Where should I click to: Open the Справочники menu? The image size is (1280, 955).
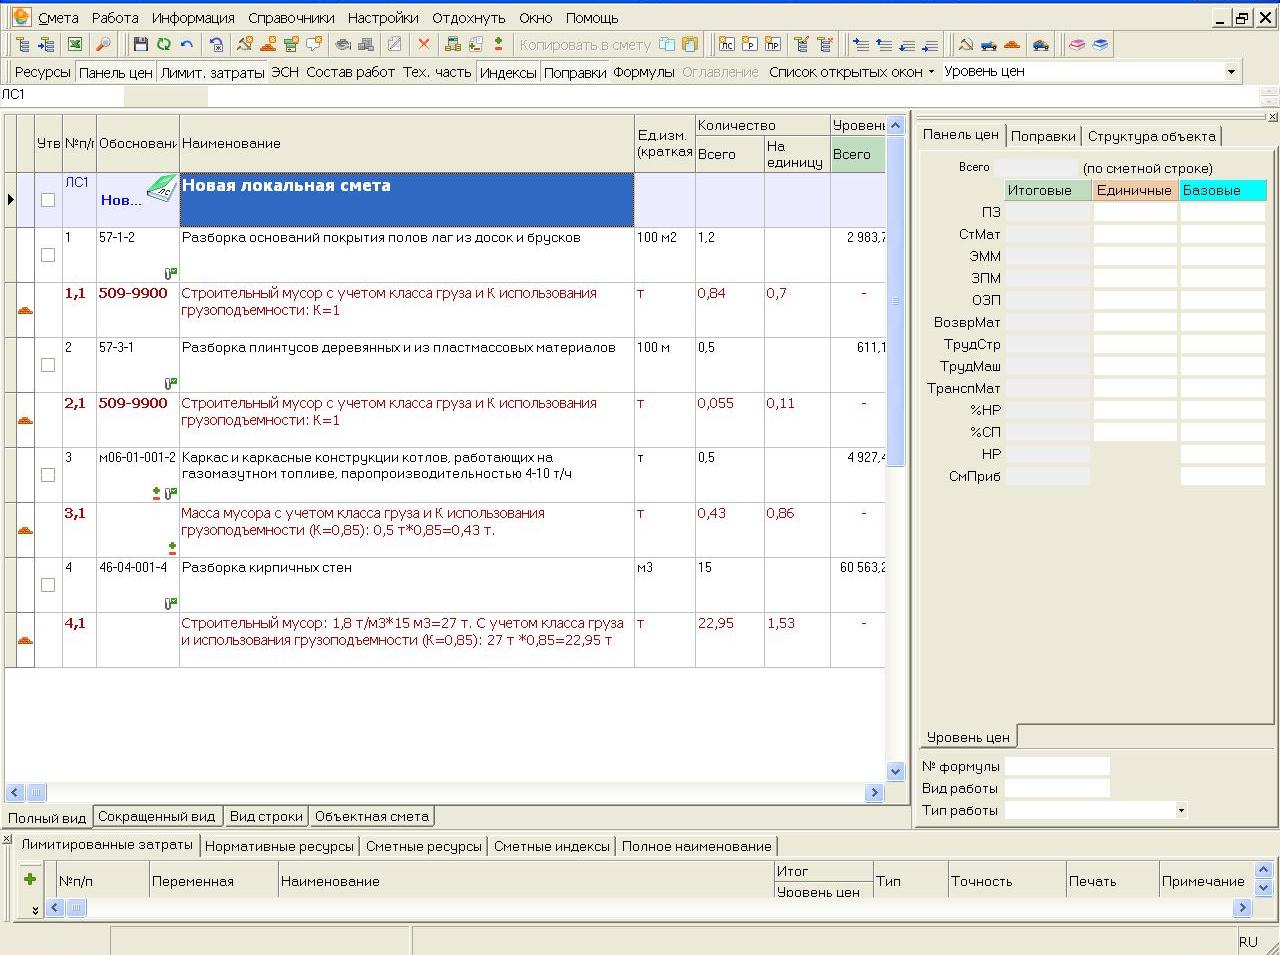pos(291,18)
